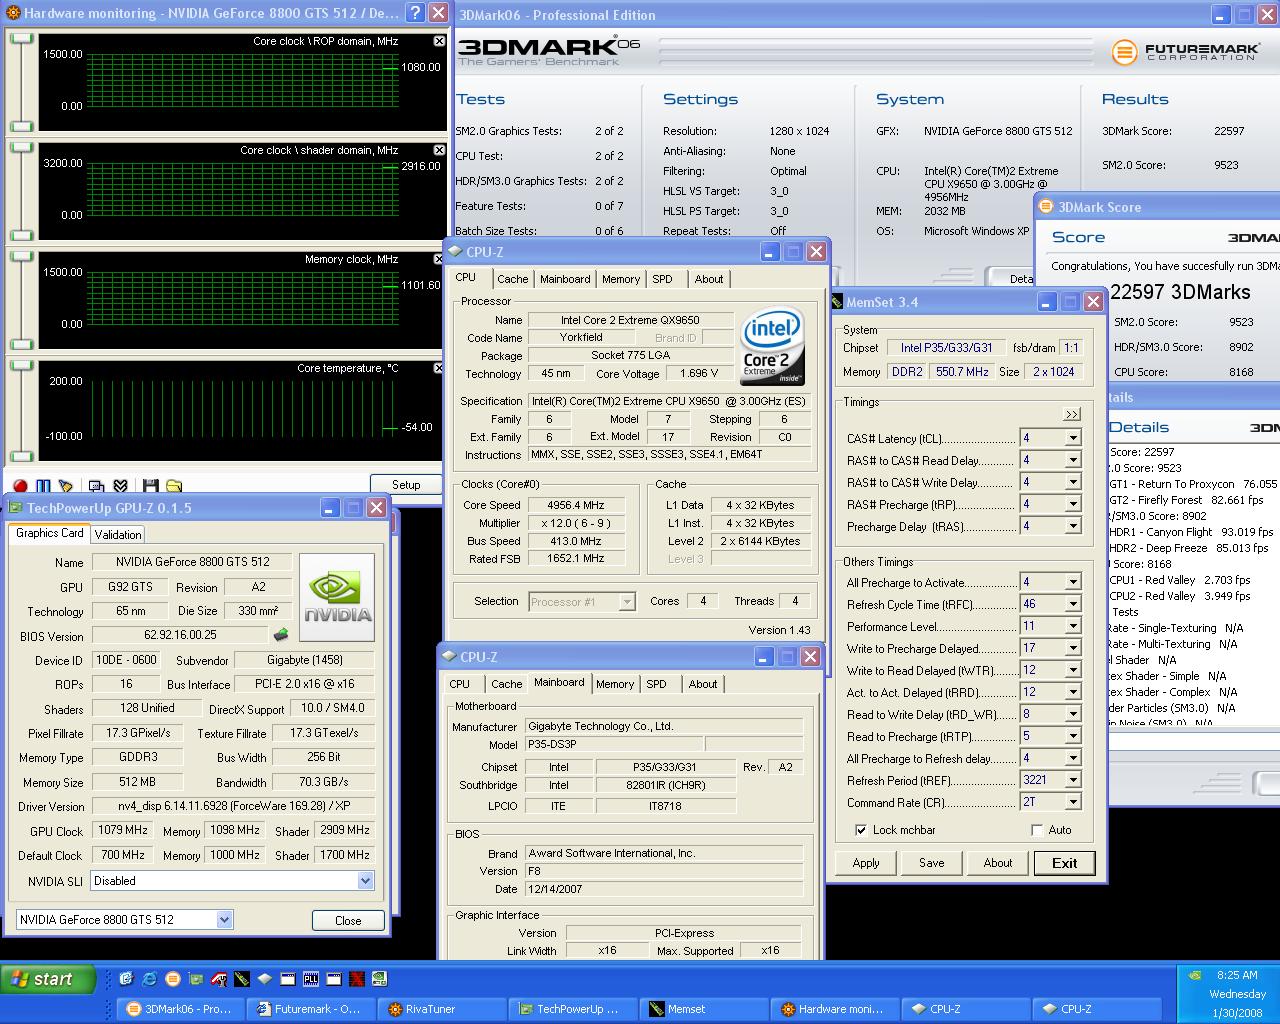Enable the Auto checkbox in MemSet

(1037, 830)
